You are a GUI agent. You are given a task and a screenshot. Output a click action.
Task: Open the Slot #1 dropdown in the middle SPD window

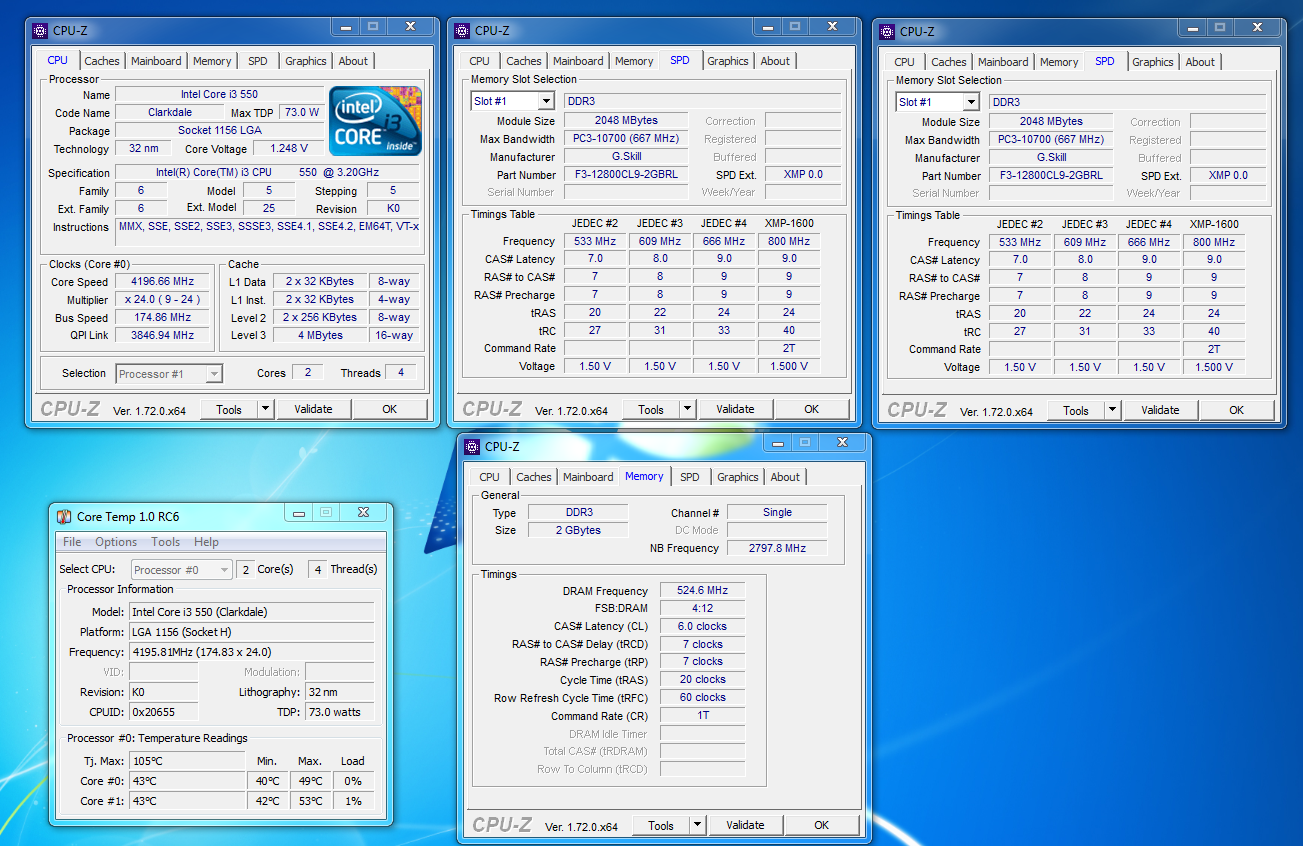[546, 101]
